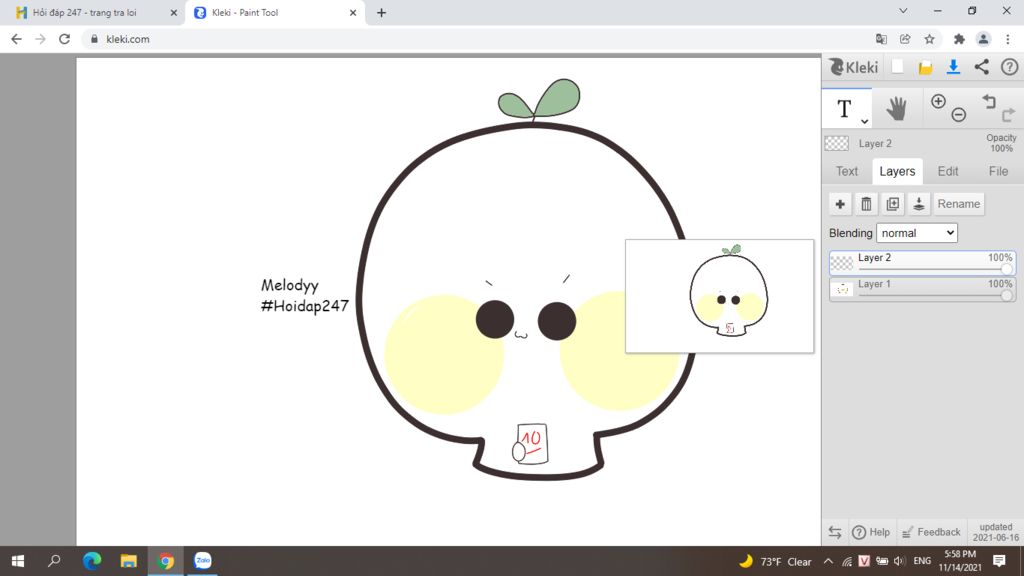Create a new blank image in Kleki
The width and height of the screenshot is (1024, 576).
(x=897, y=67)
